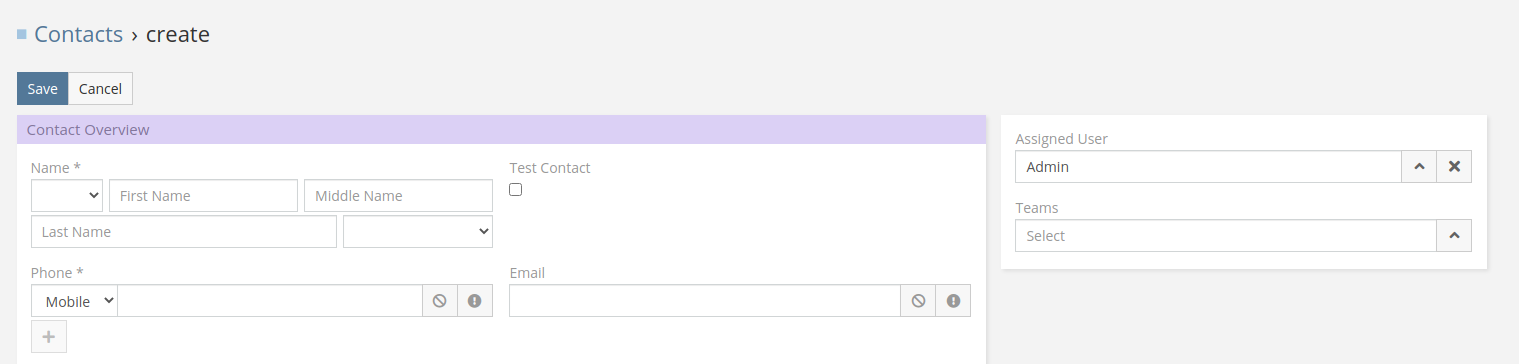Focus the Middle Name field

[x=398, y=196]
